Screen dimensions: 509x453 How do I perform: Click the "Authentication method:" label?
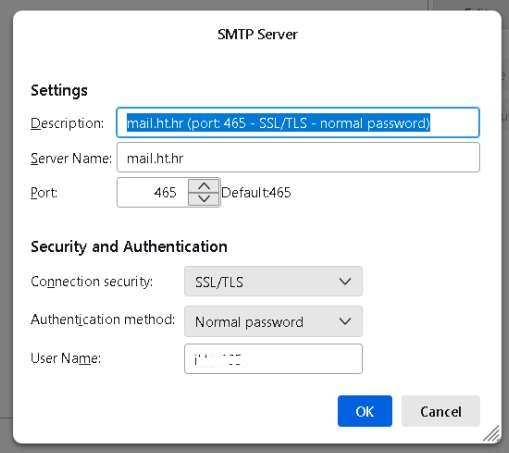(x=103, y=320)
